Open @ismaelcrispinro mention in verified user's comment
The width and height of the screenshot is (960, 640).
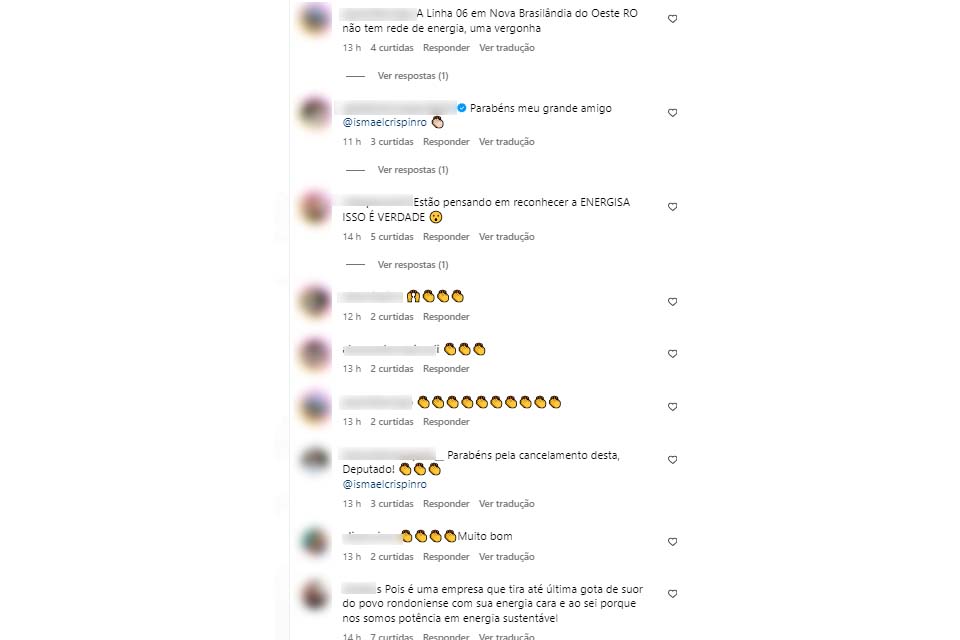(384, 122)
